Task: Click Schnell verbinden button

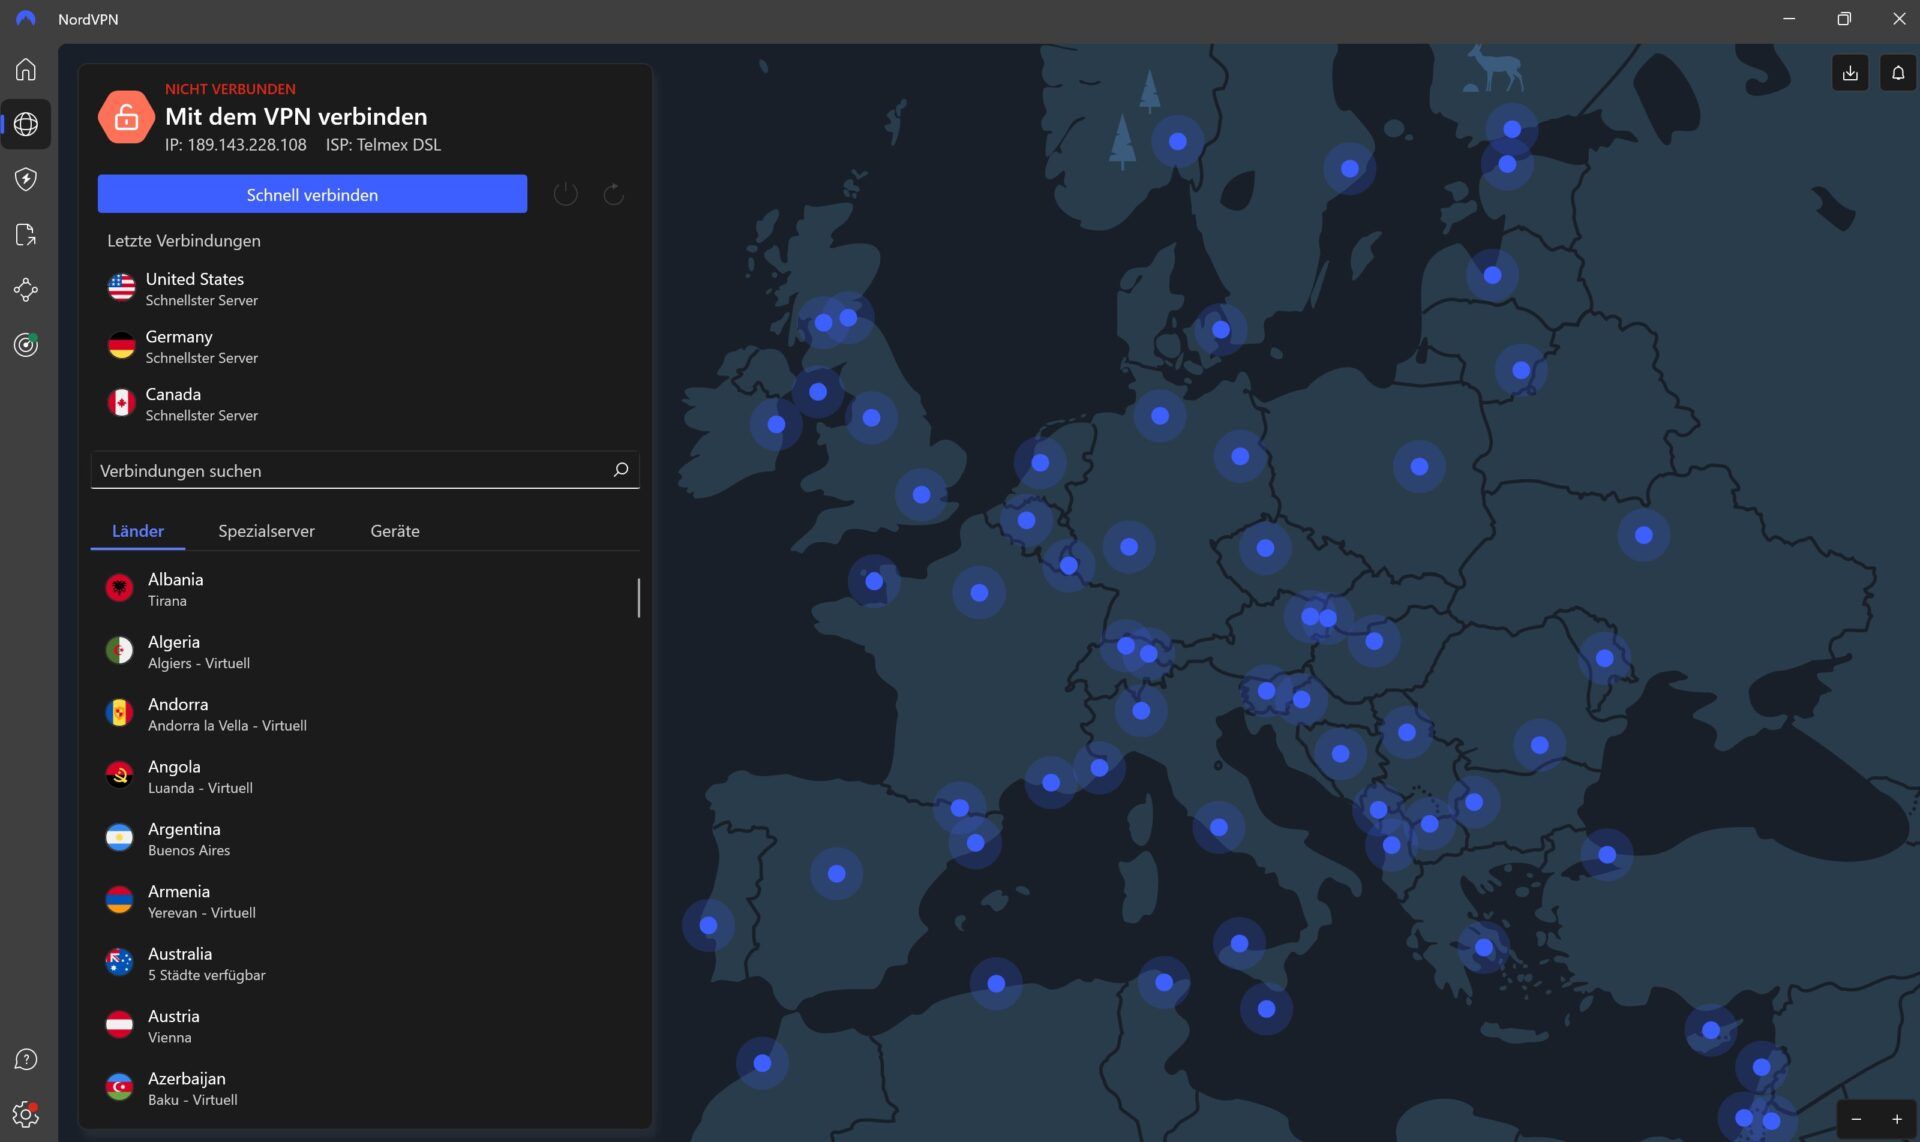Action: pos(312,194)
